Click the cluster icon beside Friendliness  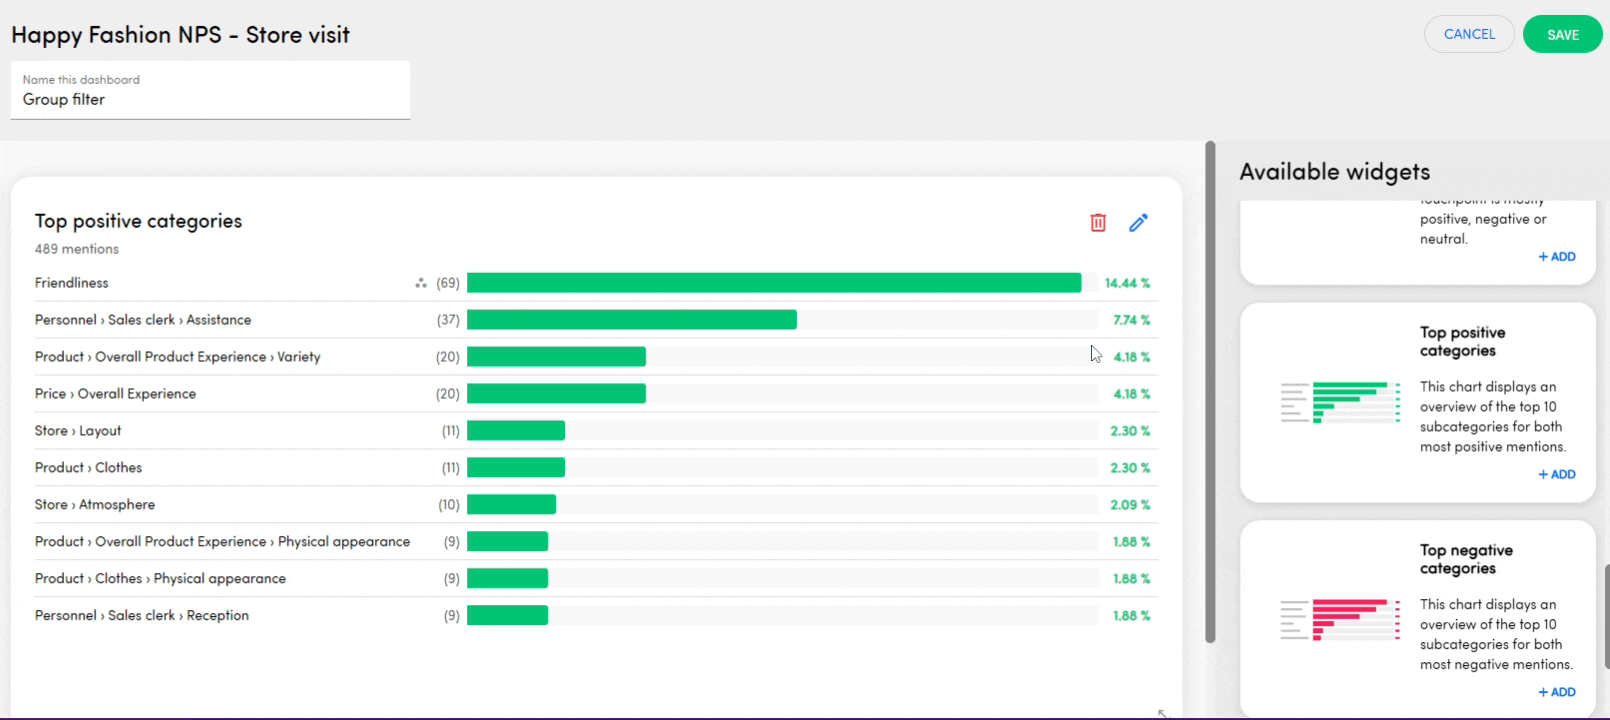click(x=421, y=283)
